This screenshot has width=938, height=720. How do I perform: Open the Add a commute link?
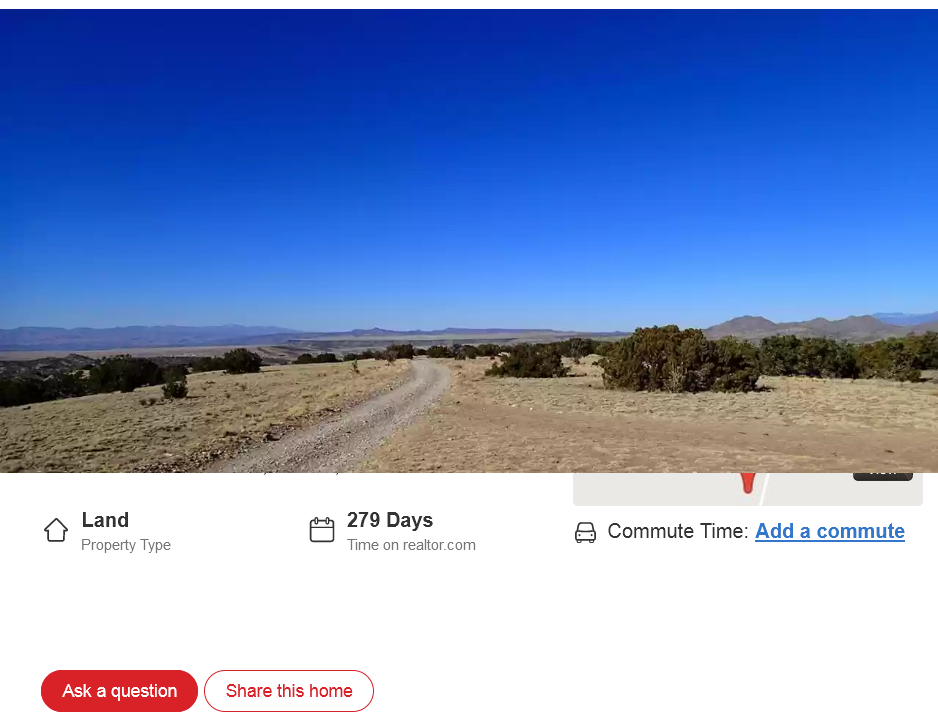coord(830,531)
